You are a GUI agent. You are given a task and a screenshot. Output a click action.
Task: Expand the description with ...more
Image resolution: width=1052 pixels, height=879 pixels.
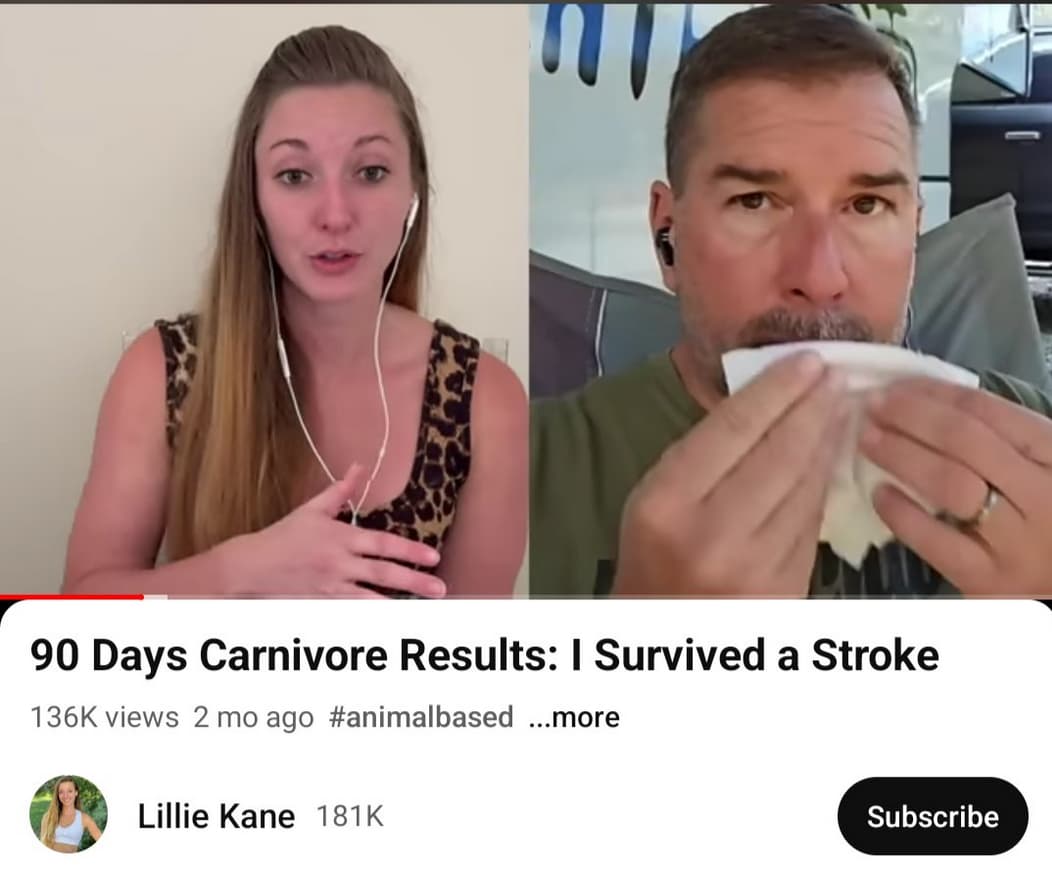[x=574, y=717]
